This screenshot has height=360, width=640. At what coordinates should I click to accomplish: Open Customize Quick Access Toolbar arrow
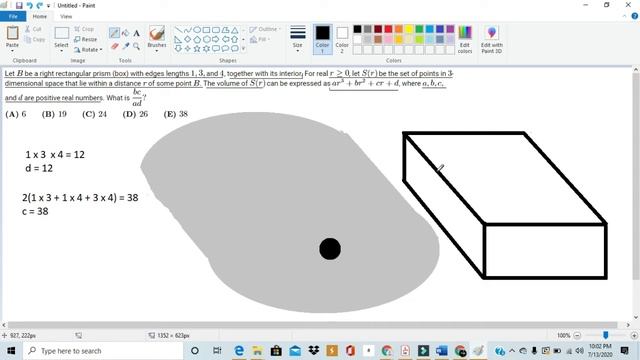pos(49,6)
